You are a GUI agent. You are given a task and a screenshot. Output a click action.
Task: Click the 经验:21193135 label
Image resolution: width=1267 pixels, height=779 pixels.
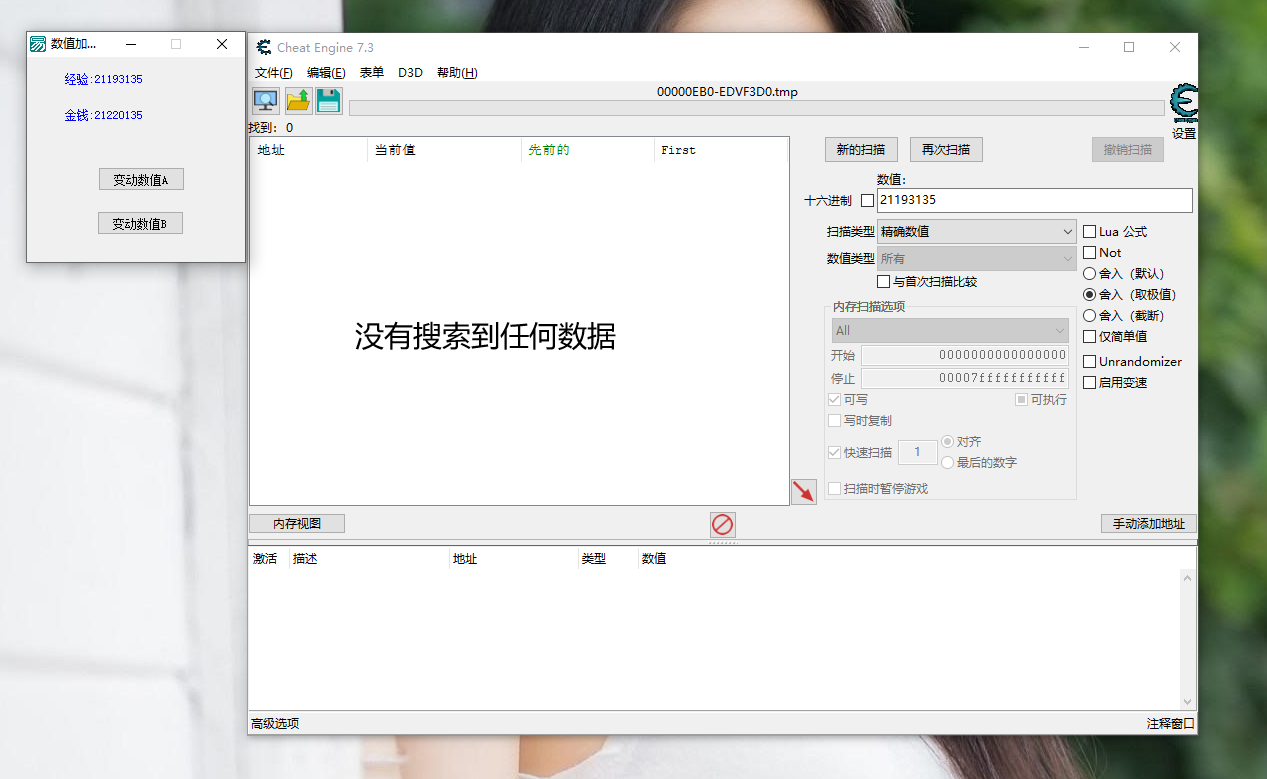(104, 79)
